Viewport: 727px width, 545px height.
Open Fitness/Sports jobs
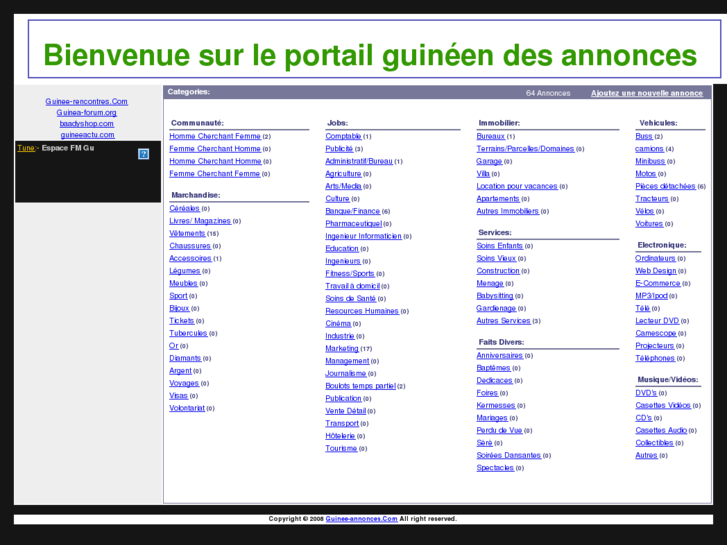coord(350,274)
